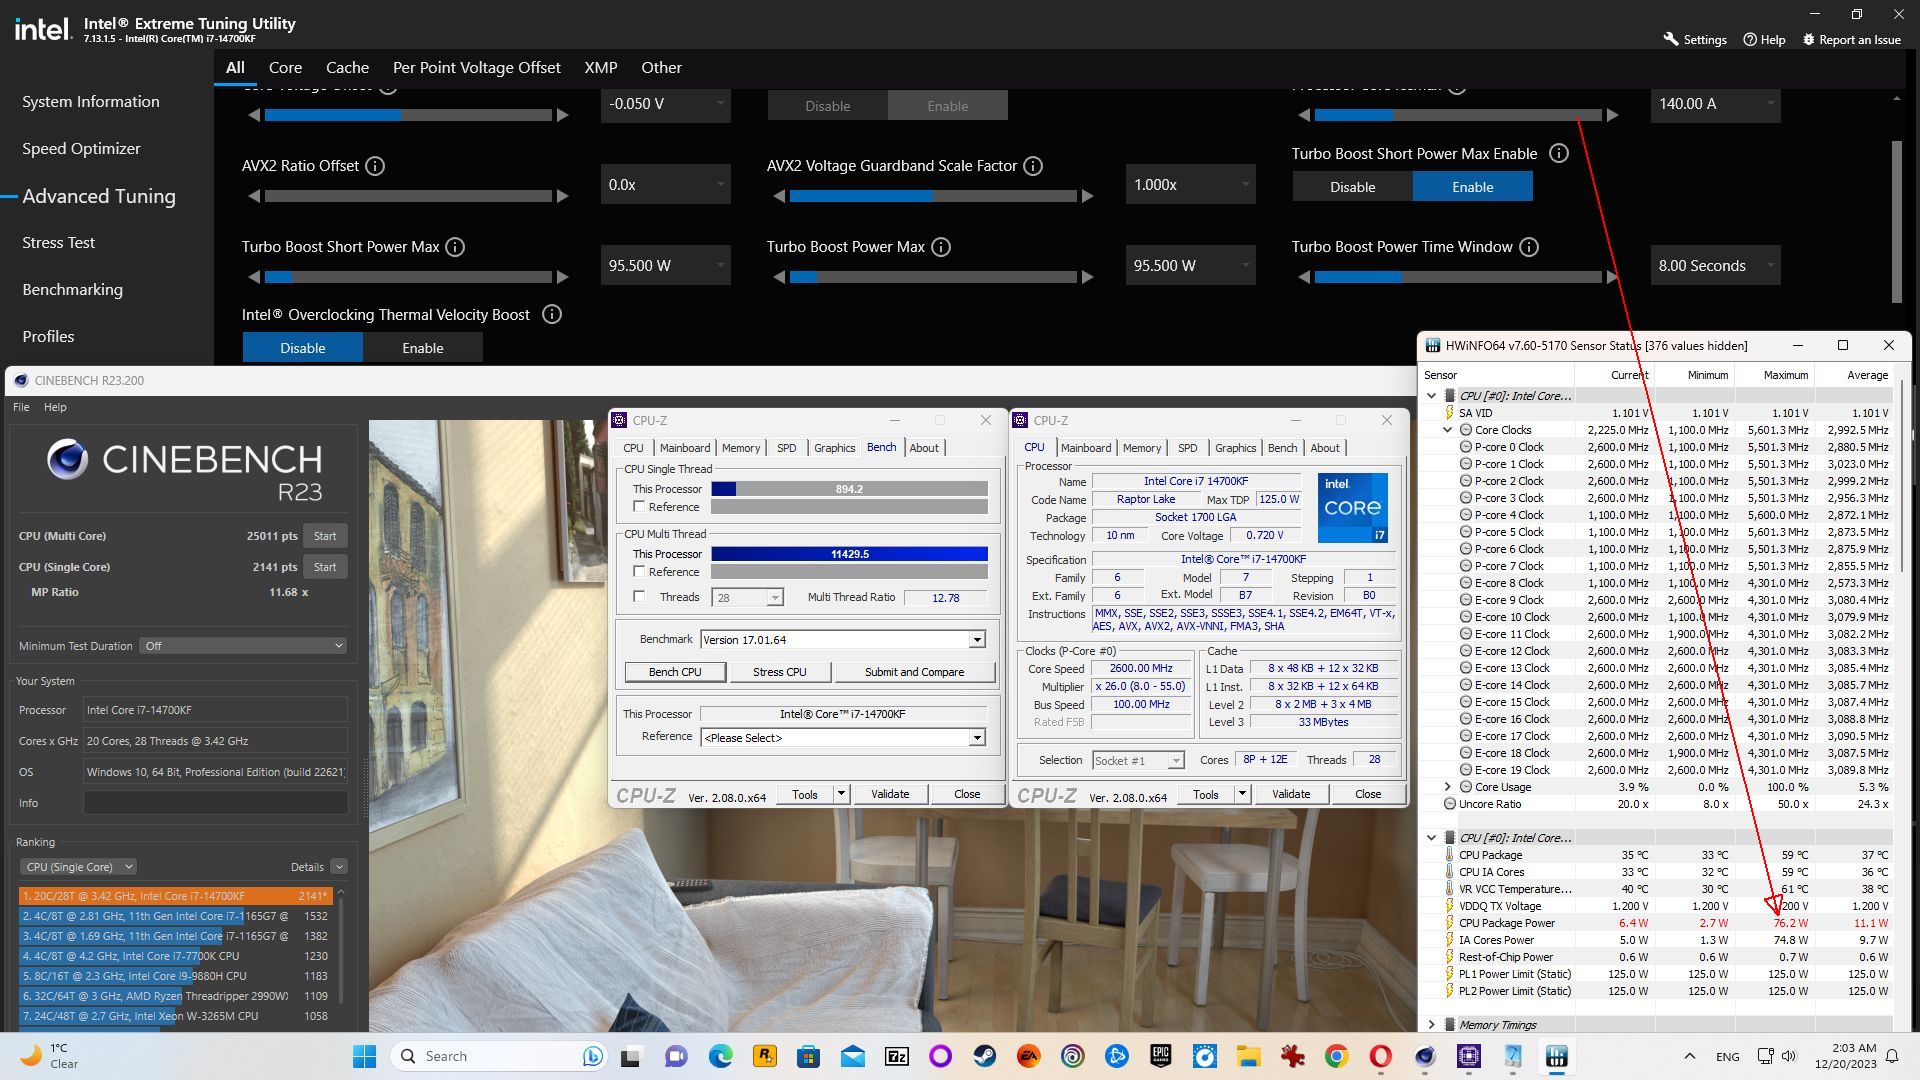Show info for Turbo Boost Short Power Max
The image size is (1920, 1080).
455,247
